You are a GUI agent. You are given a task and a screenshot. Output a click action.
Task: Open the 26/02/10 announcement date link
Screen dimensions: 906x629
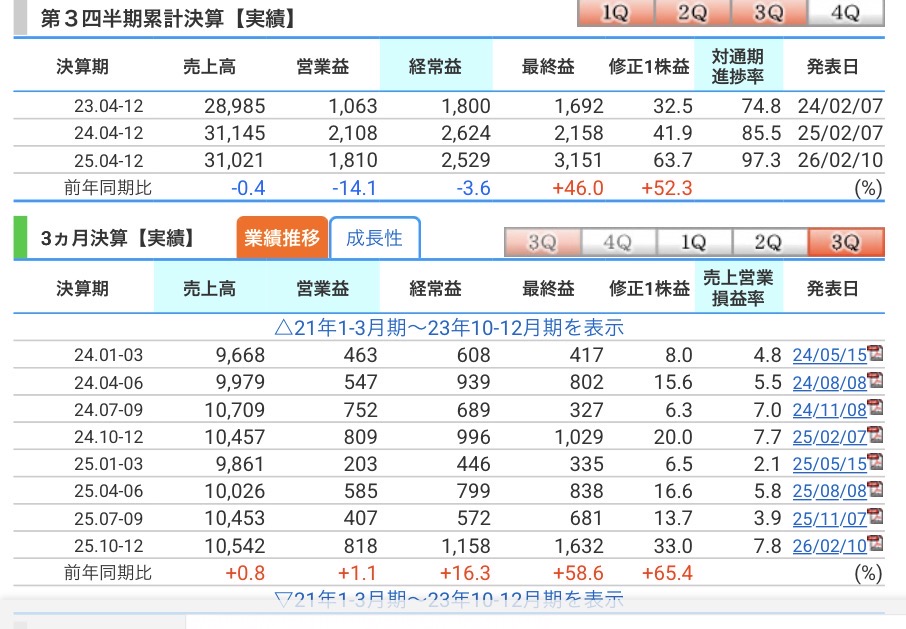tap(828, 546)
